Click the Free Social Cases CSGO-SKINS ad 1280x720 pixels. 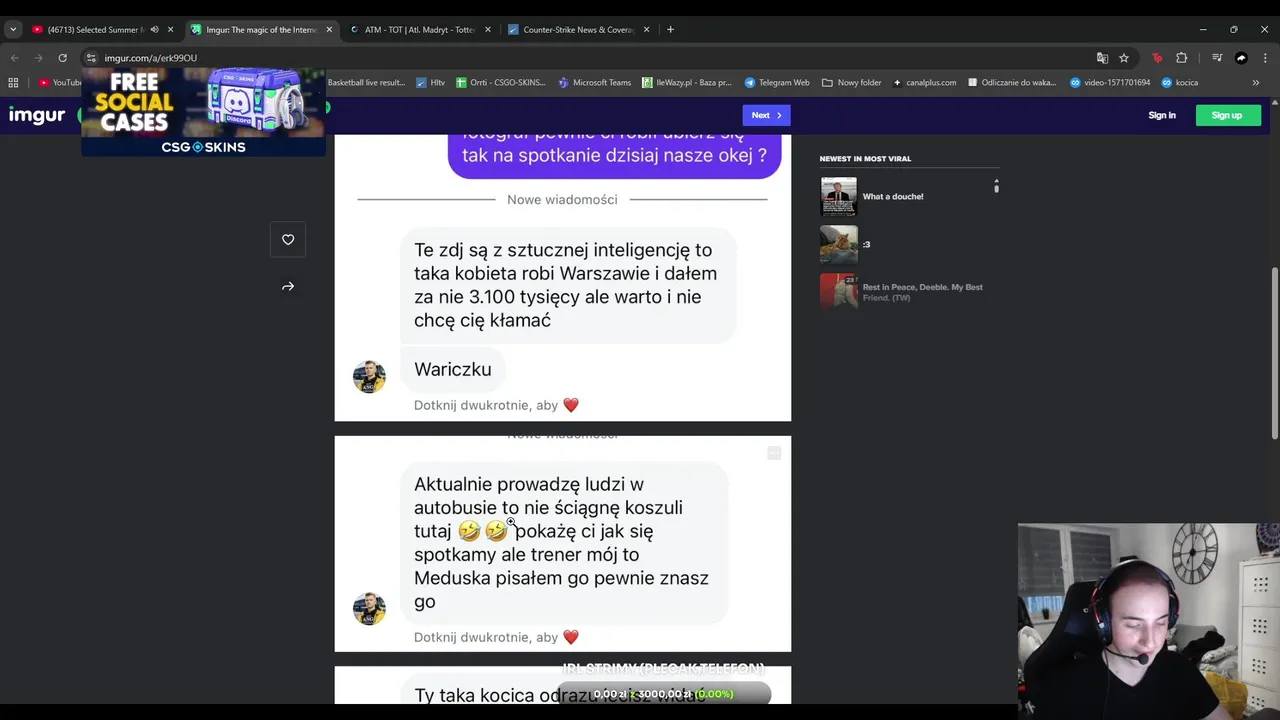coord(203,113)
